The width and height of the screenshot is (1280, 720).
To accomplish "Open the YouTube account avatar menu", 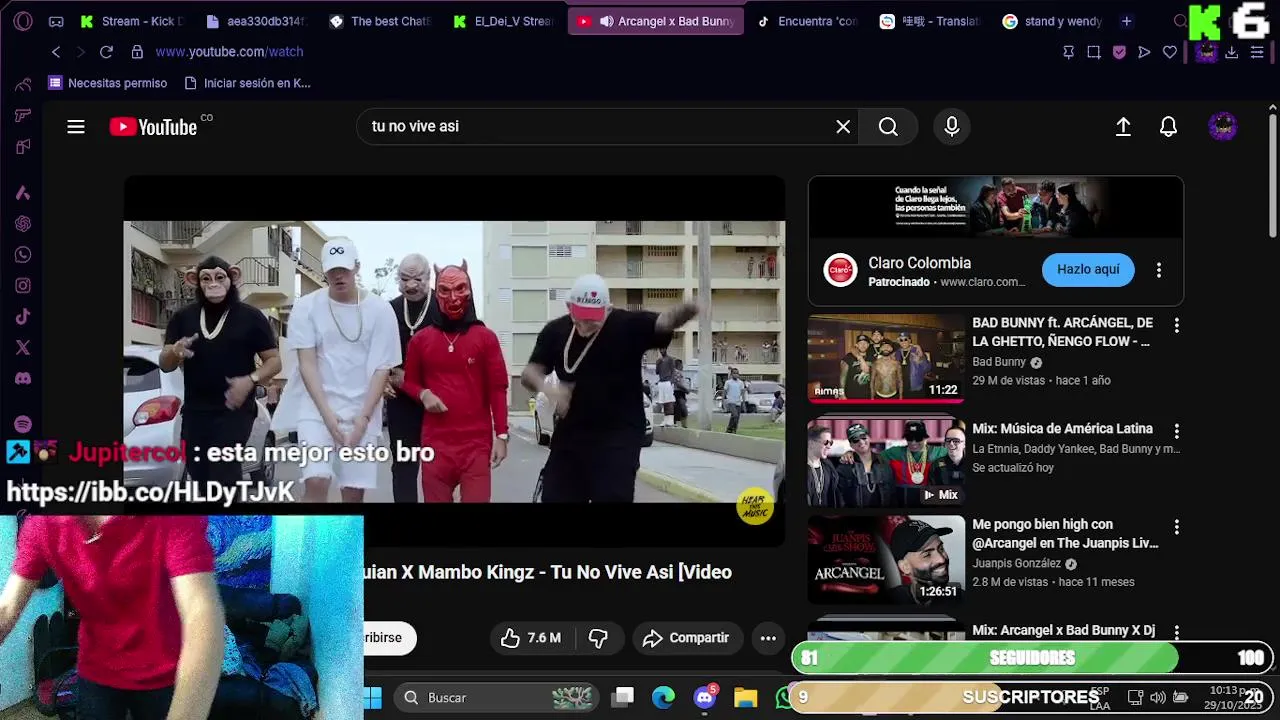I will (1222, 127).
